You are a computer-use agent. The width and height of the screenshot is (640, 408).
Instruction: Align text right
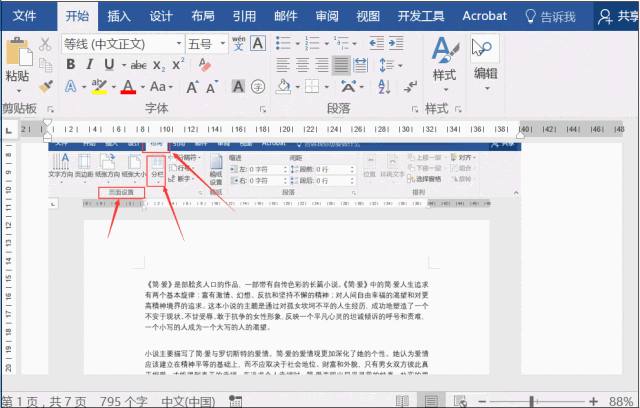pyautogui.click(x=322, y=65)
